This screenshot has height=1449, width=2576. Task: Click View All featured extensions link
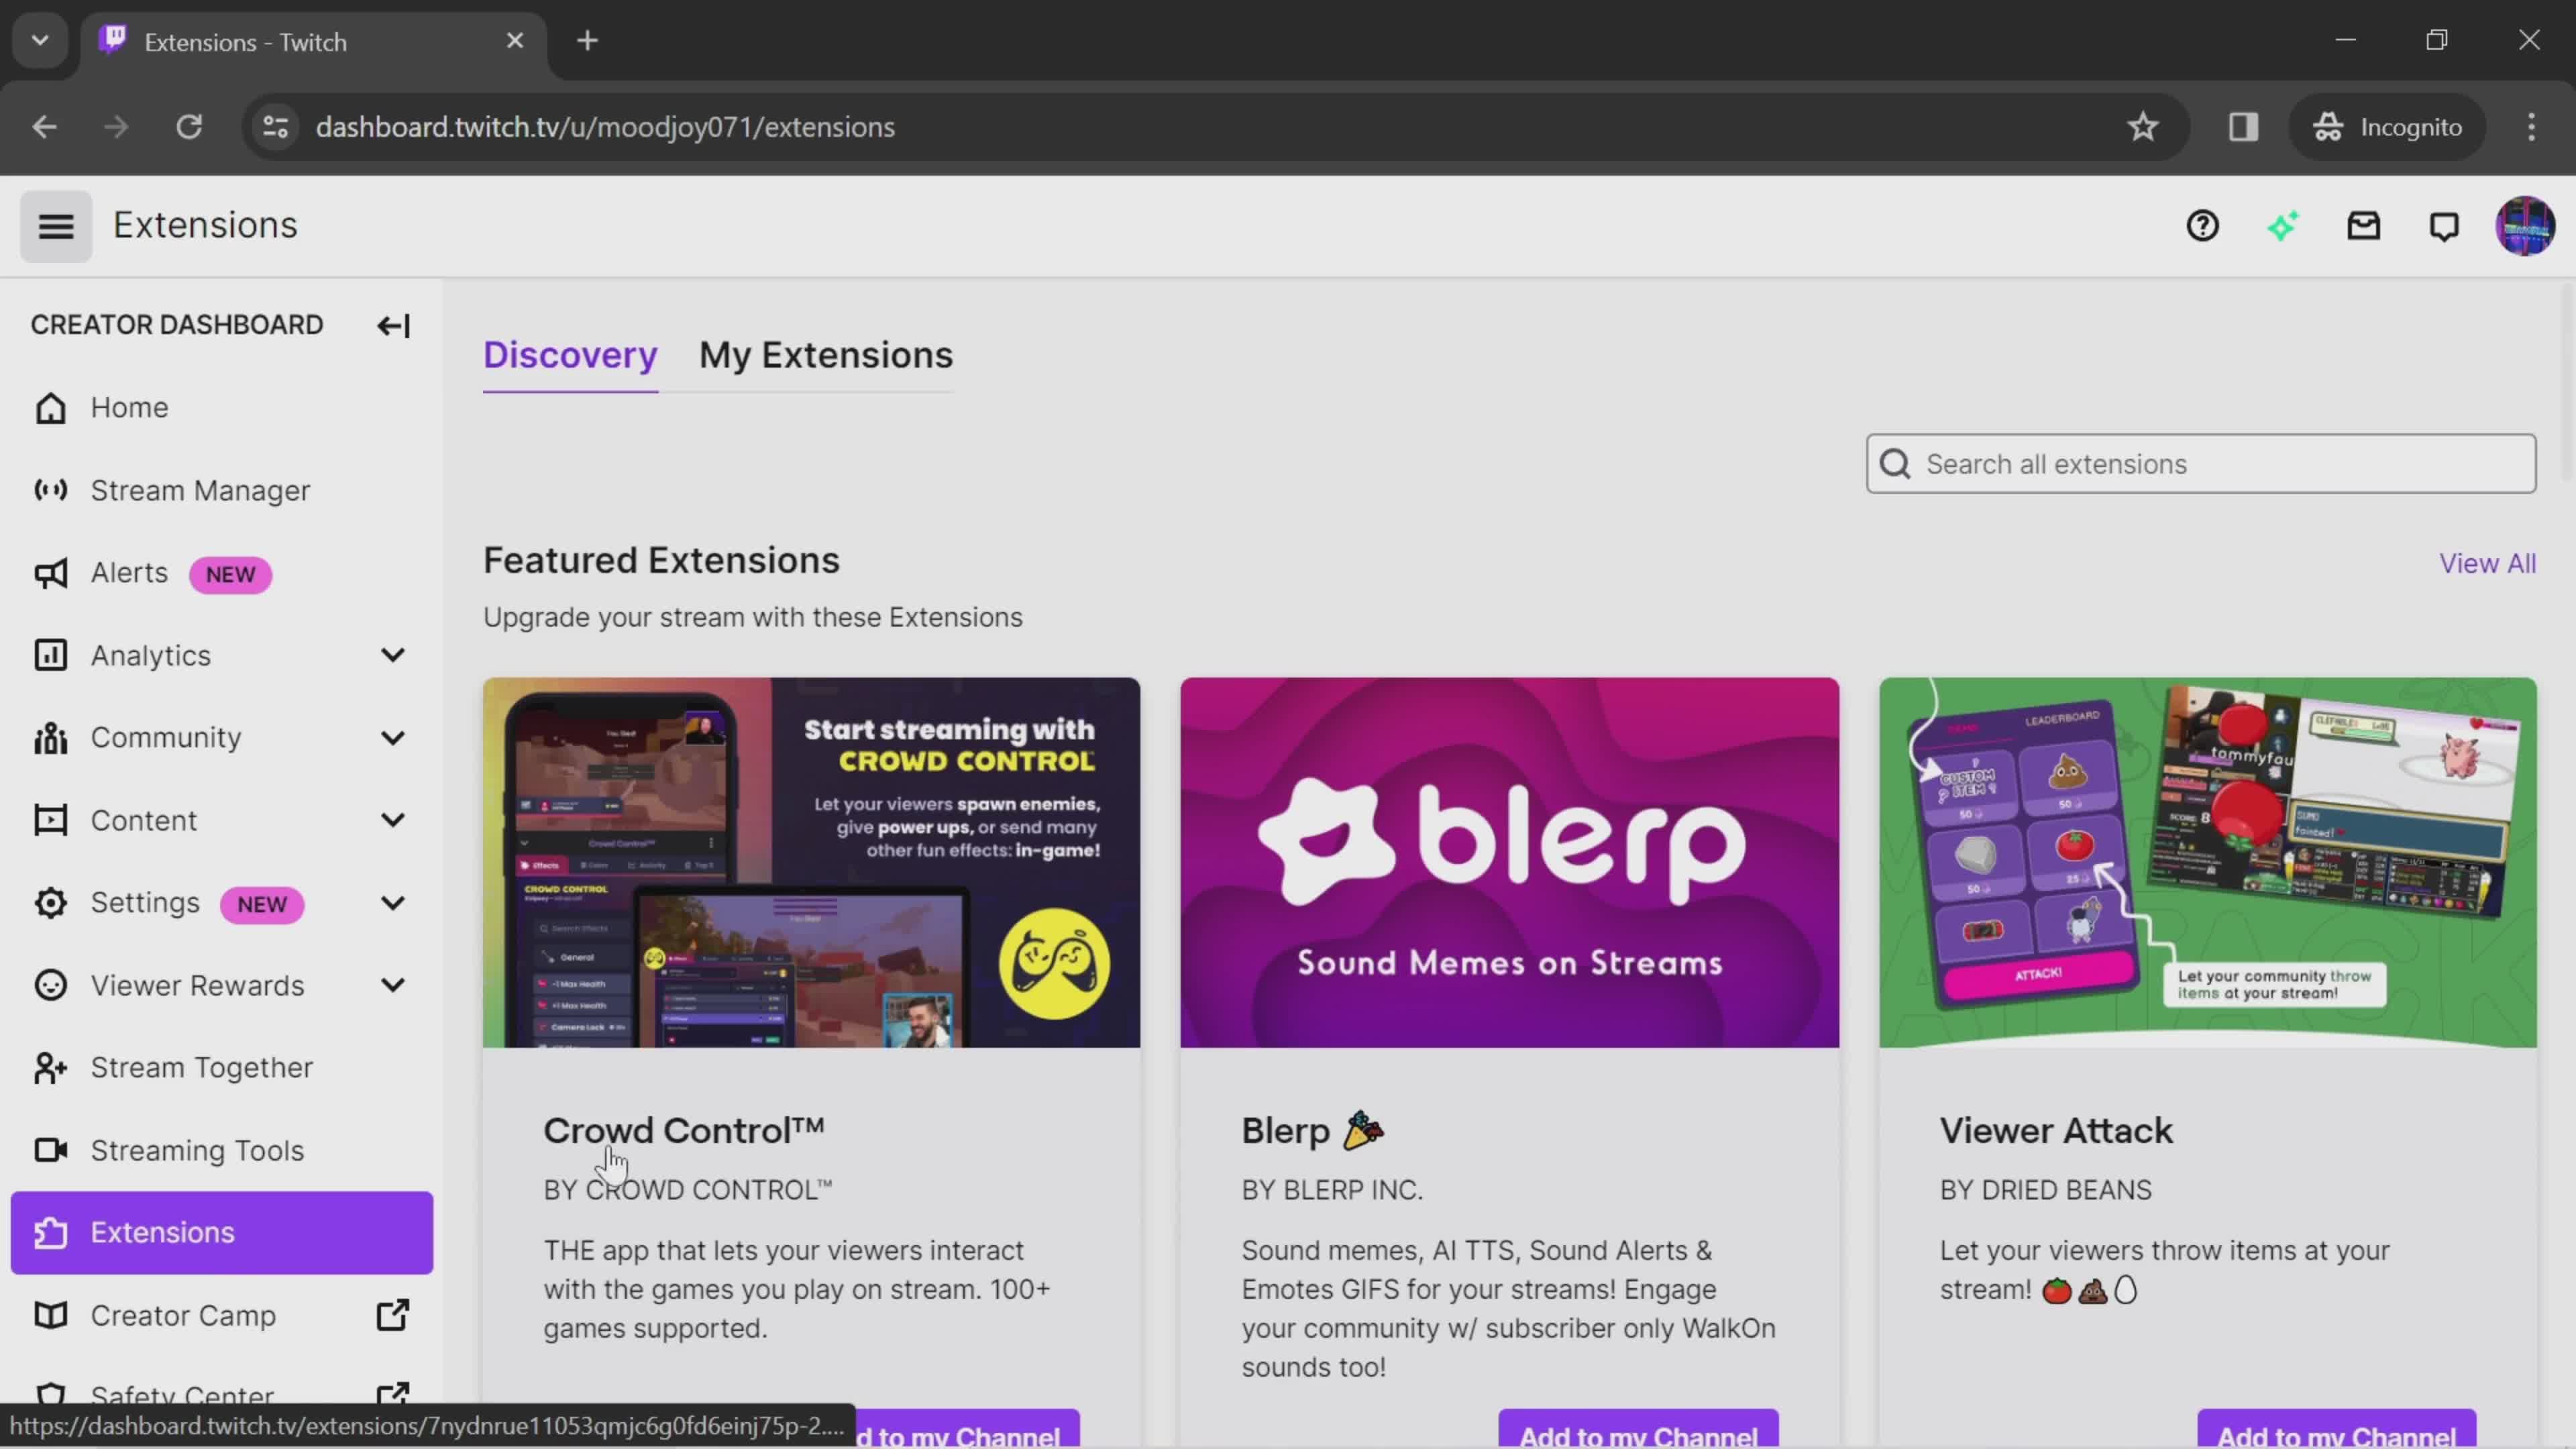(2487, 563)
